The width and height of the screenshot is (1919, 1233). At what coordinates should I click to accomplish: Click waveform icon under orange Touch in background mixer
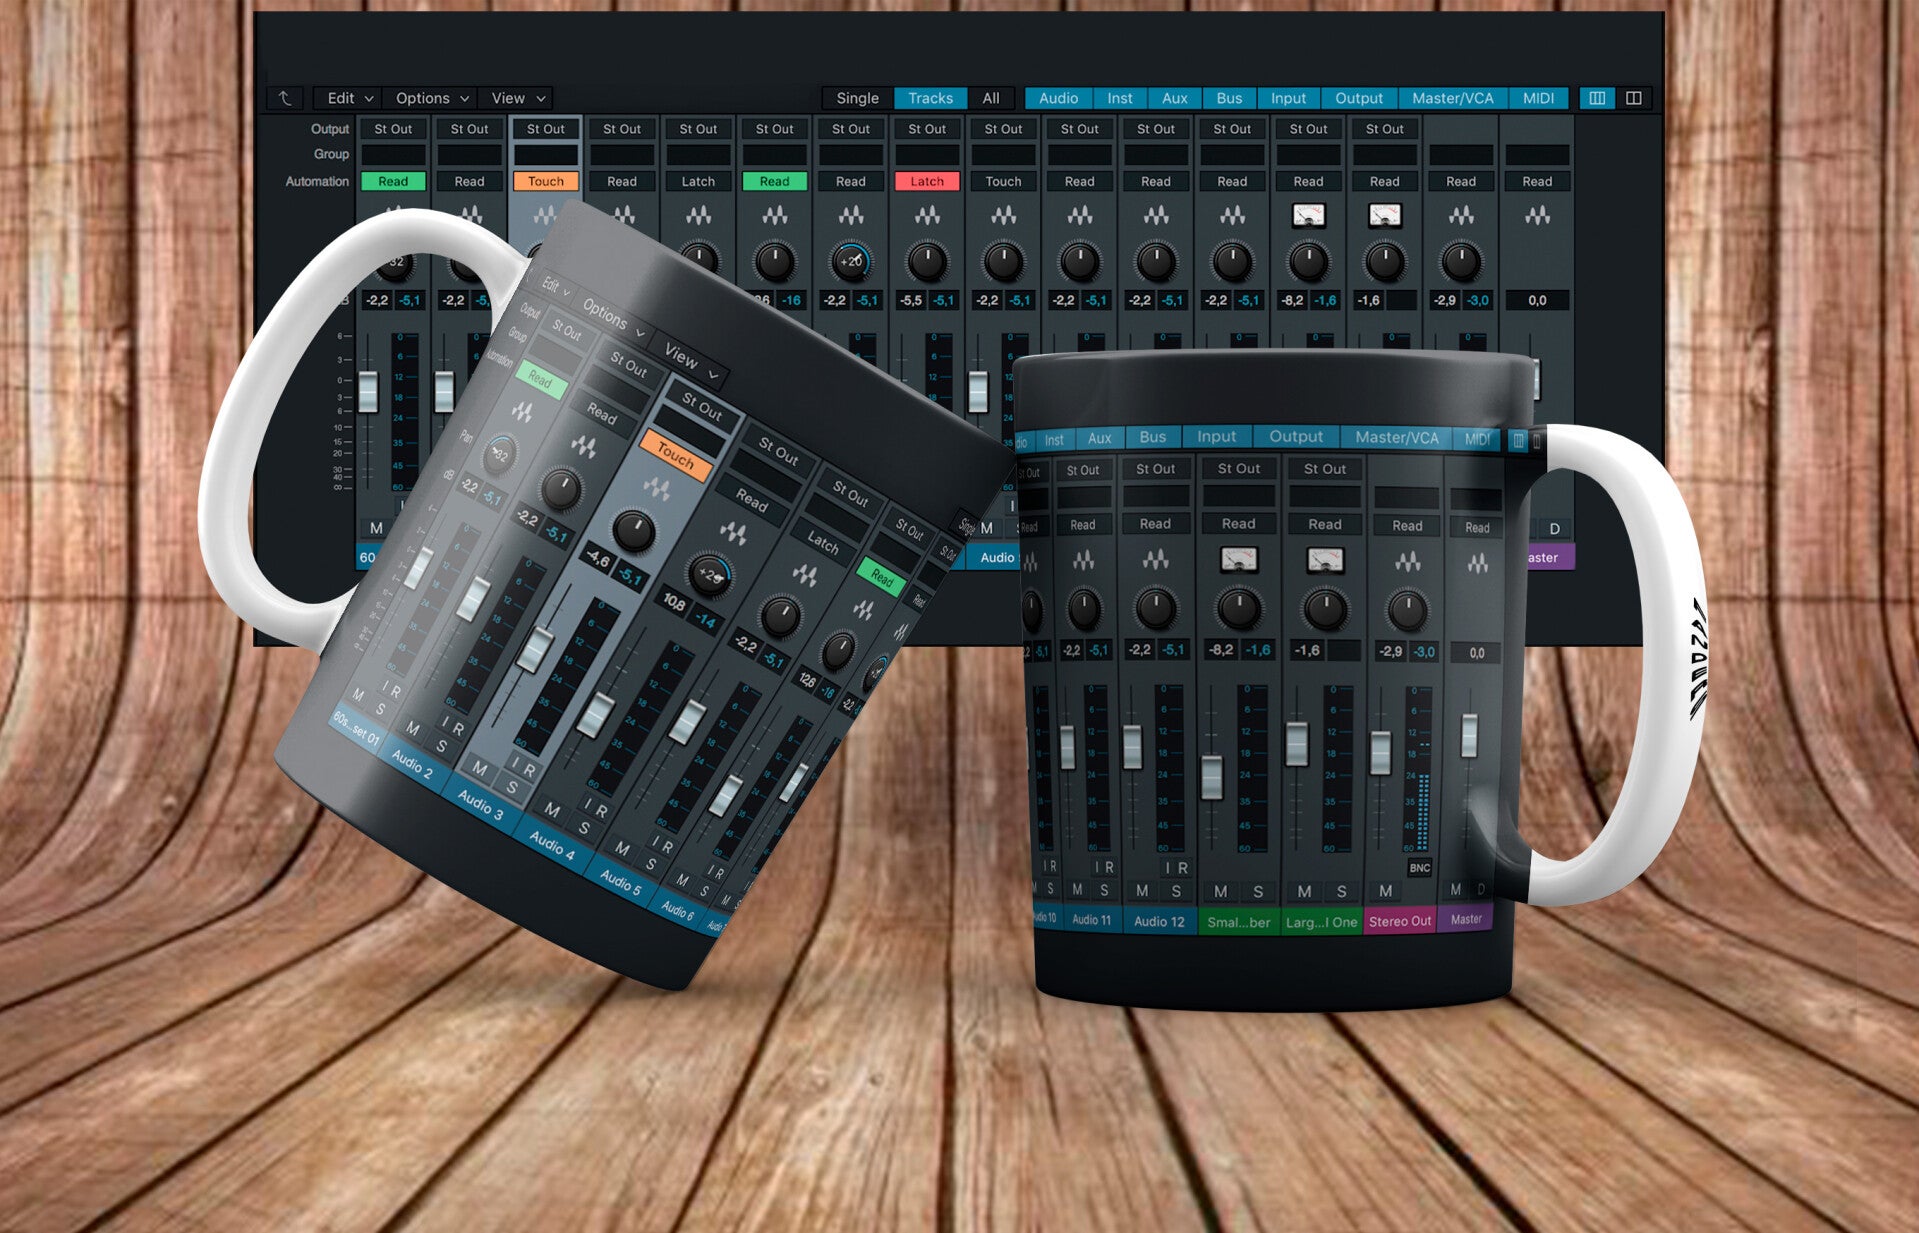pyautogui.click(x=545, y=215)
